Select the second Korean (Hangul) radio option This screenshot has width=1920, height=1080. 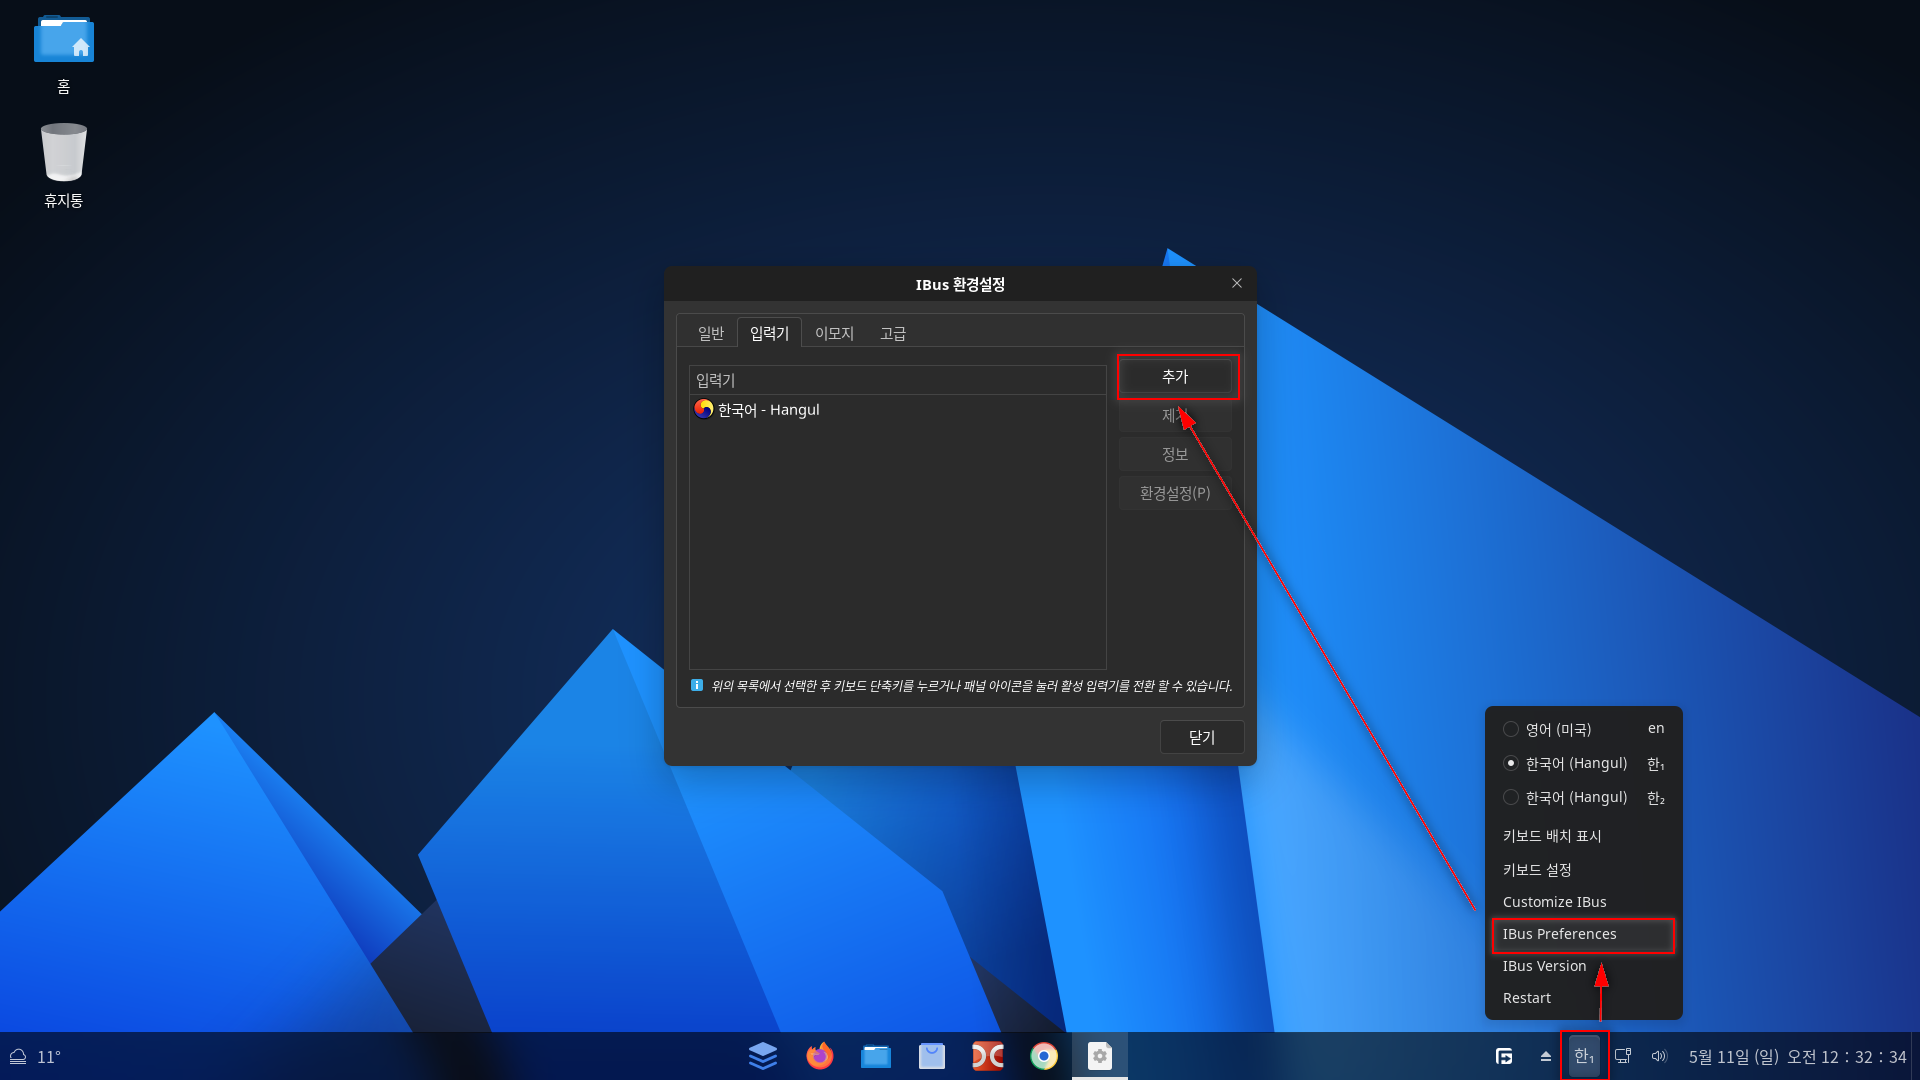1511,798
